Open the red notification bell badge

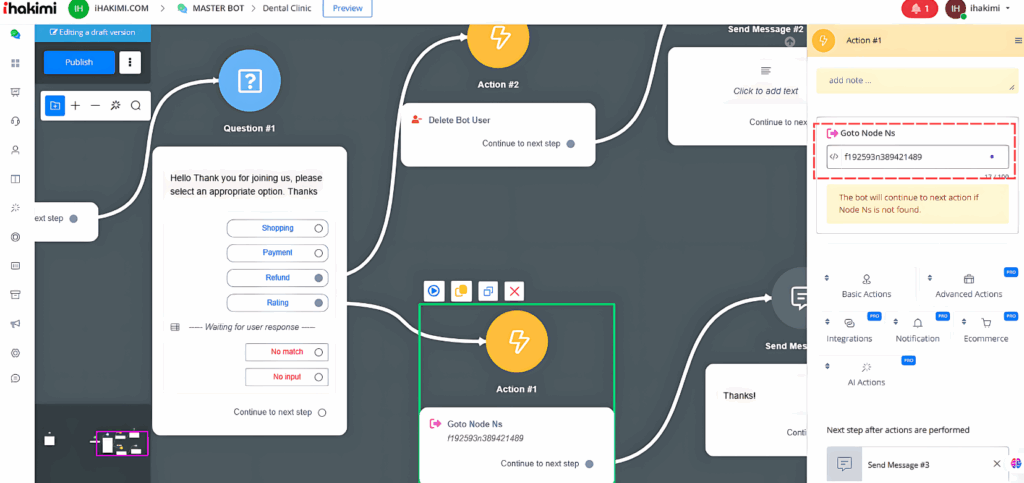pos(918,9)
